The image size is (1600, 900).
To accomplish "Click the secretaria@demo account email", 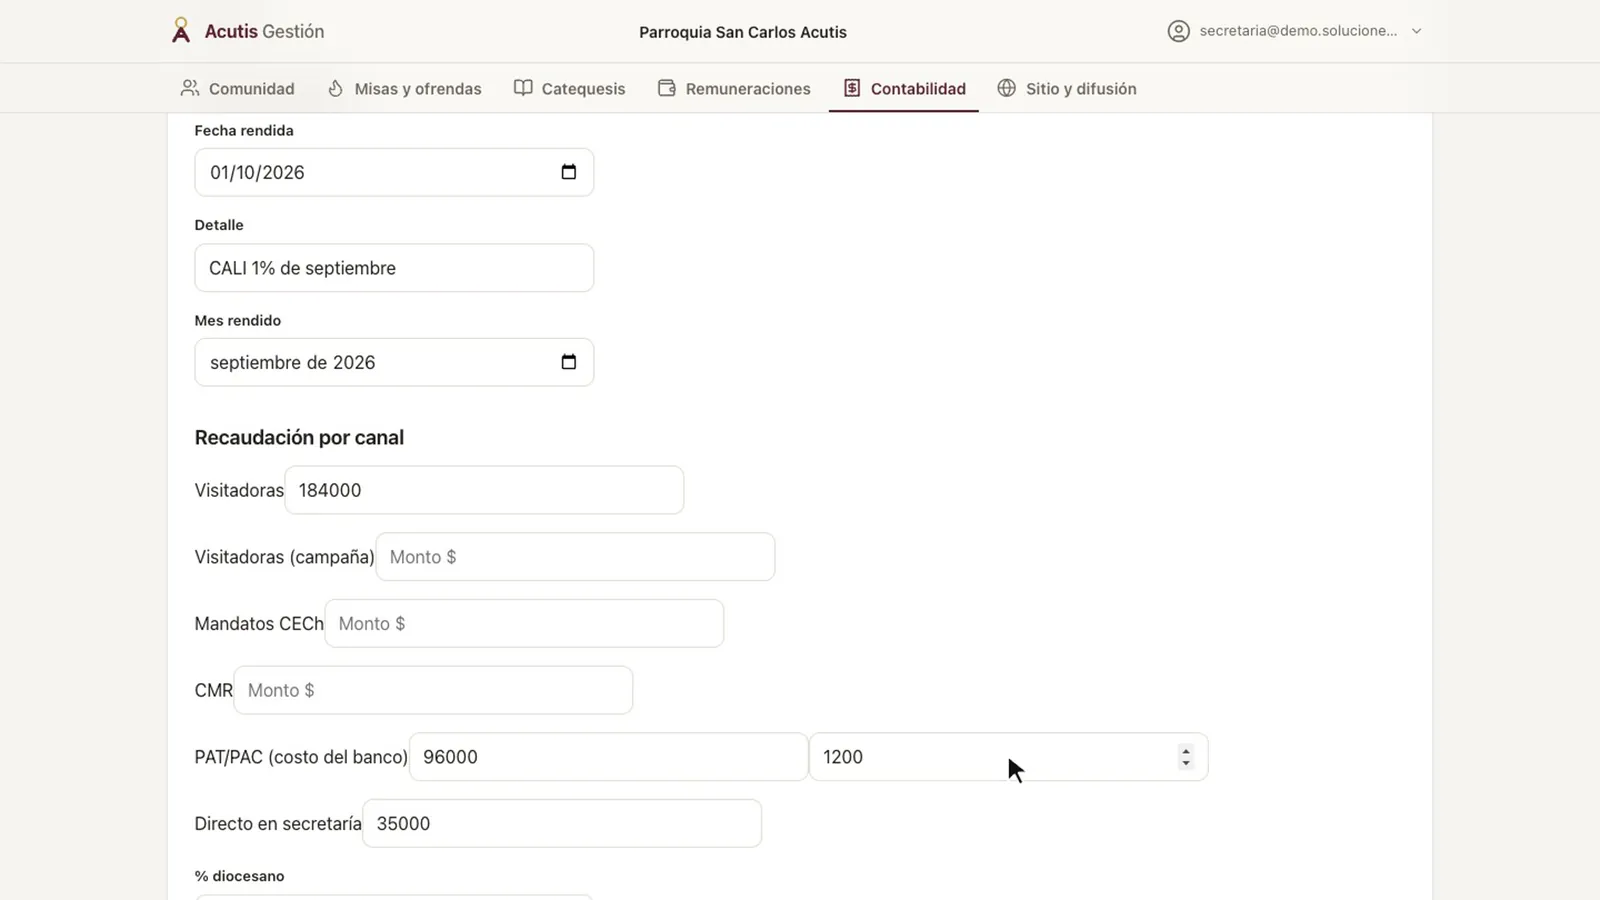I will [1298, 31].
